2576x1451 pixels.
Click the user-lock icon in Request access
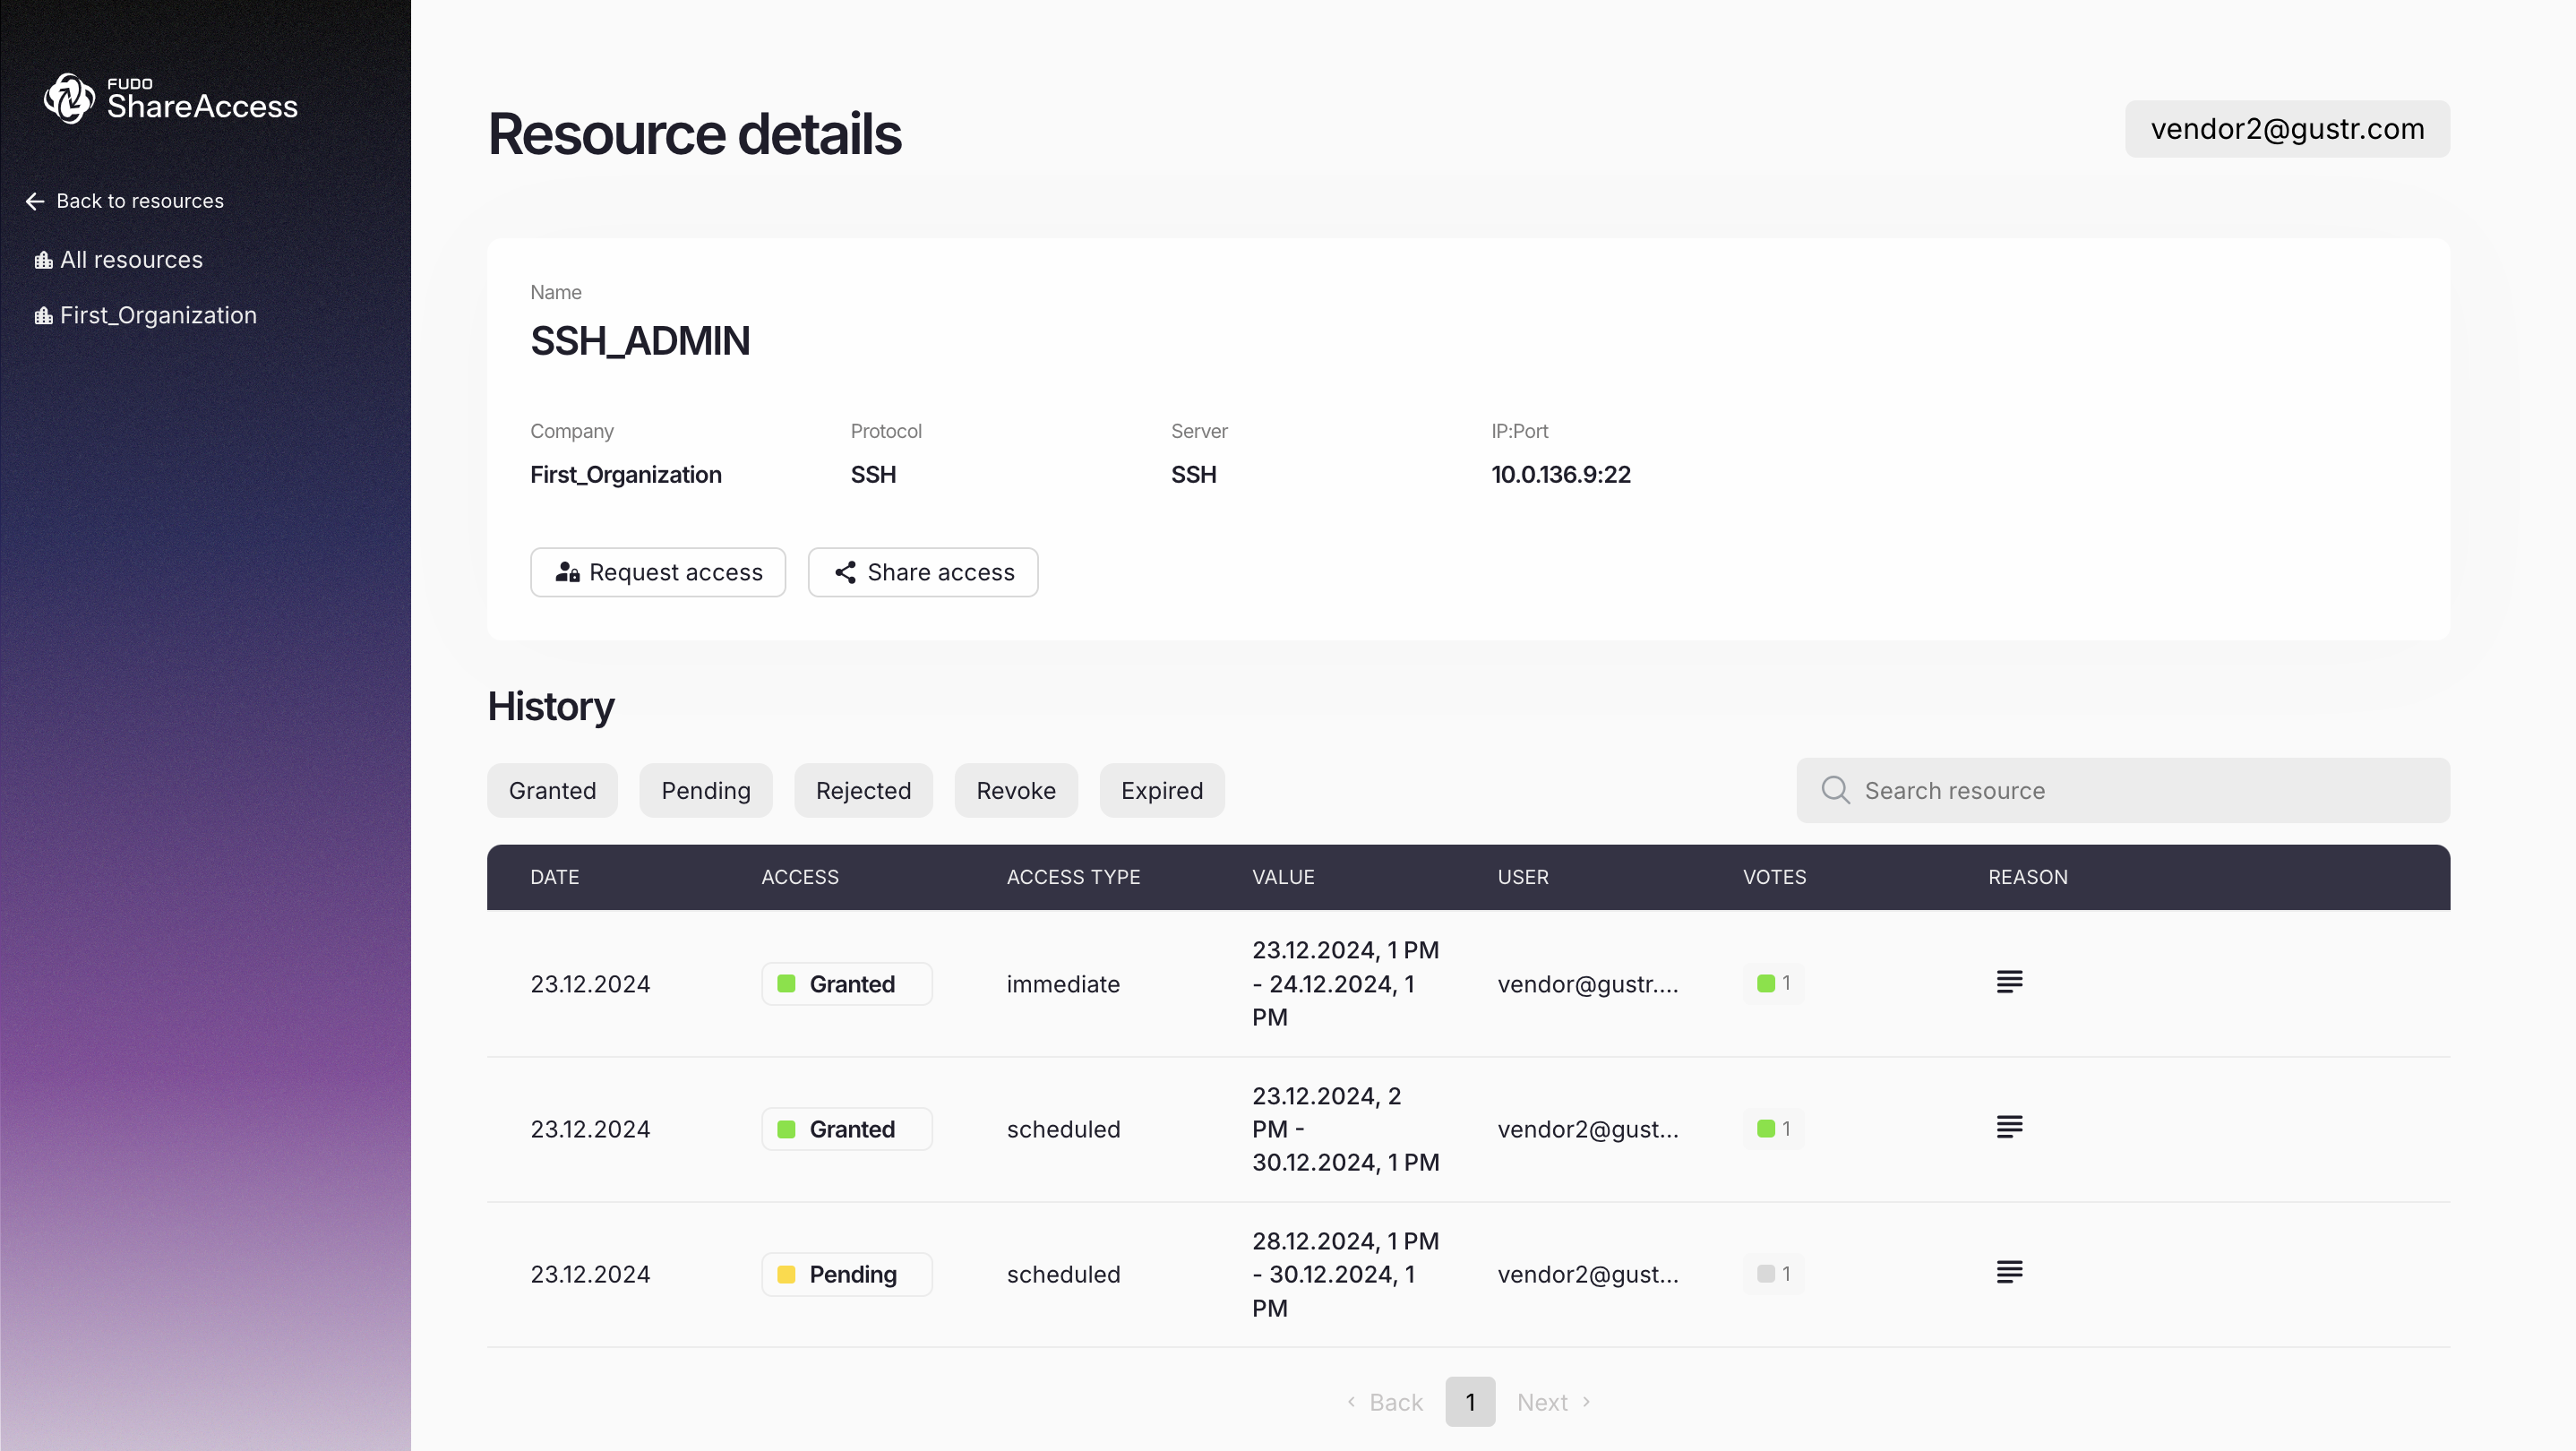tap(568, 572)
